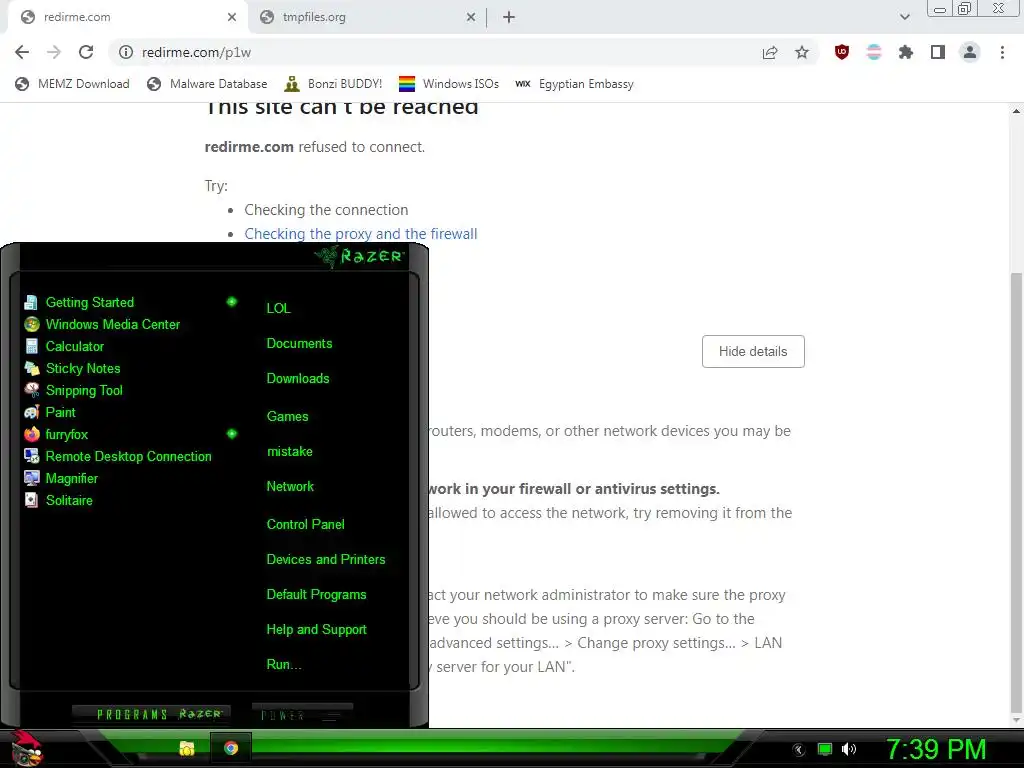Expand the Getting Started jump list arrow
Screen dimensions: 1024x768
[231, 302]
